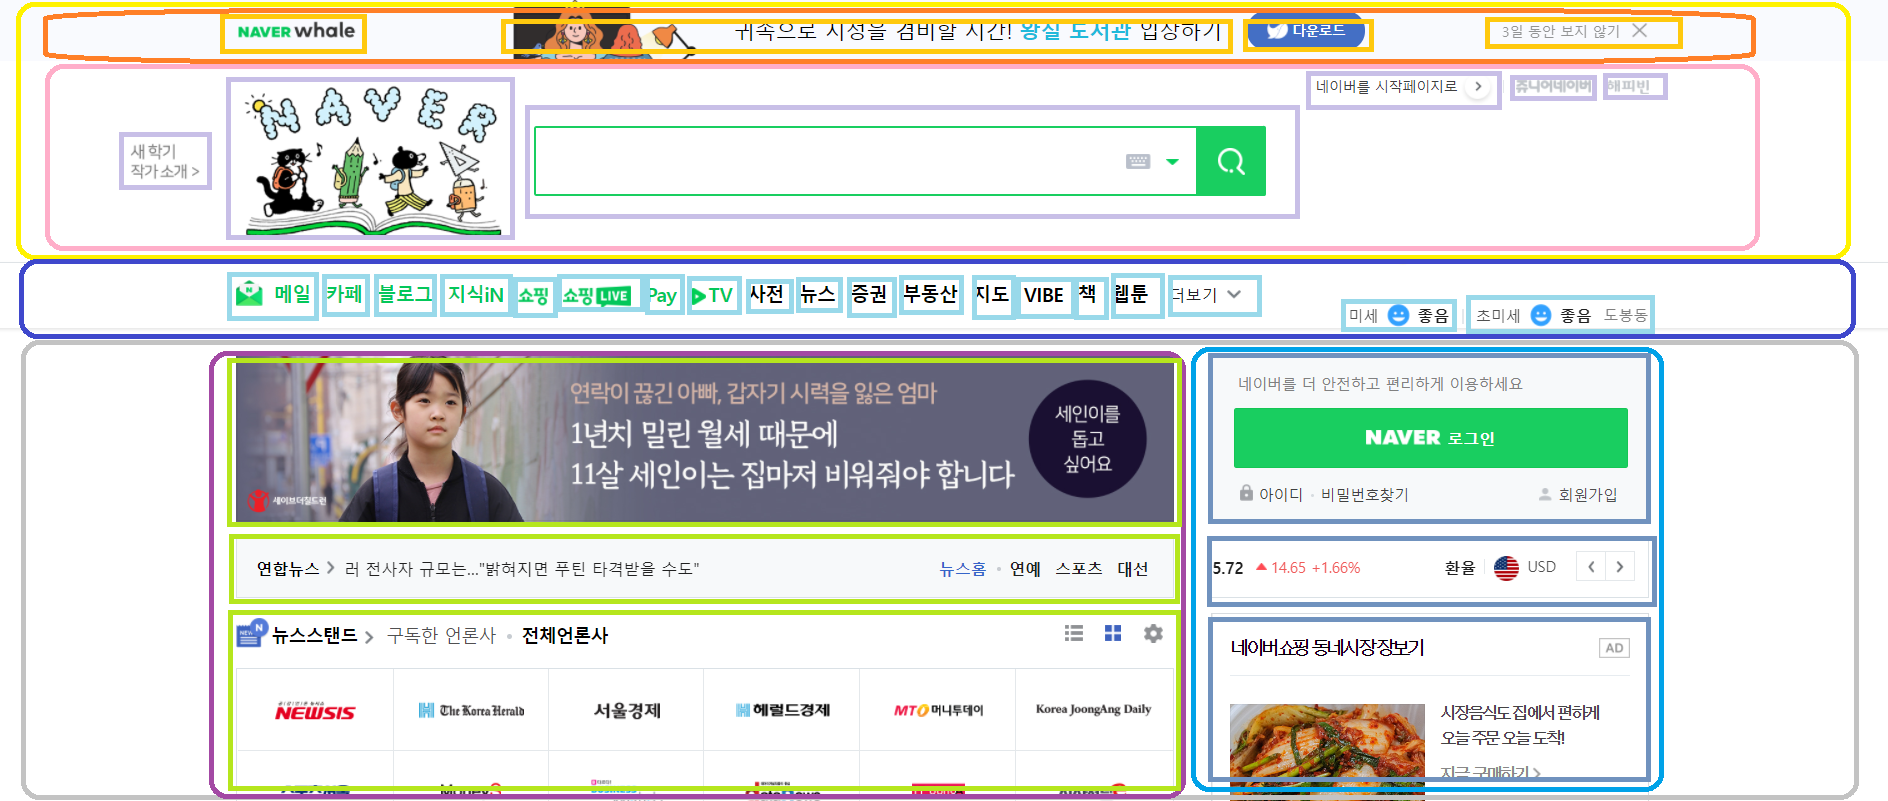Close the whale banner with the X
The image size is (1888, 801).
[x=1639, y=31]
